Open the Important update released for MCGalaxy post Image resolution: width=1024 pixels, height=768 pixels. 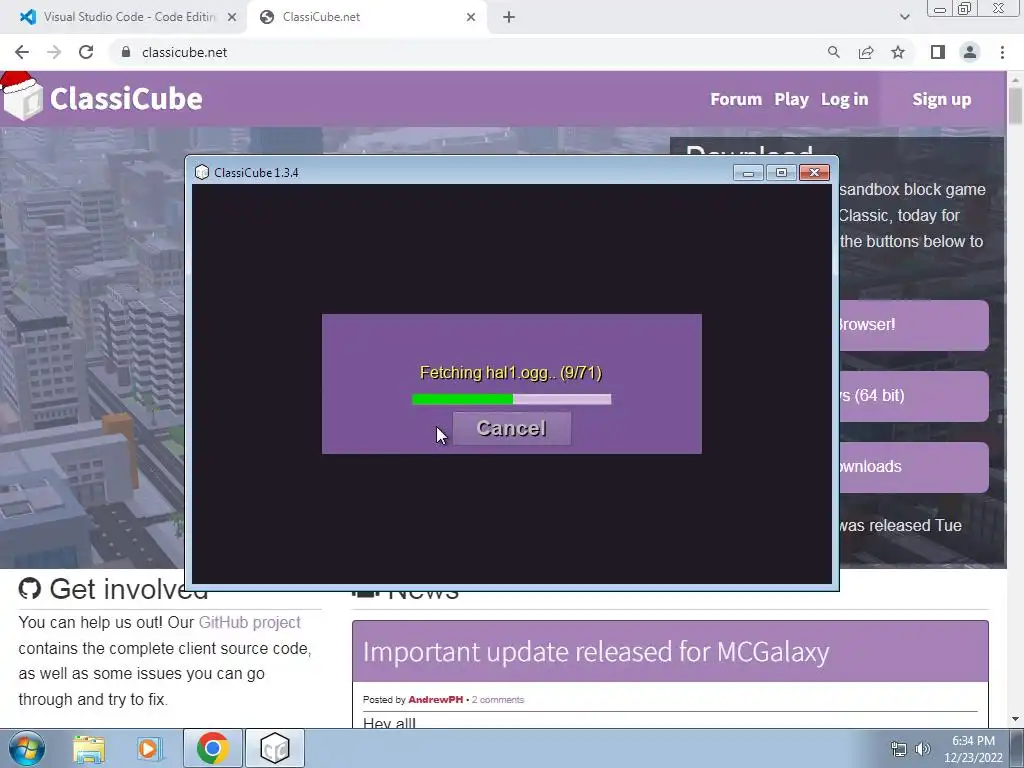click(596, 652)
